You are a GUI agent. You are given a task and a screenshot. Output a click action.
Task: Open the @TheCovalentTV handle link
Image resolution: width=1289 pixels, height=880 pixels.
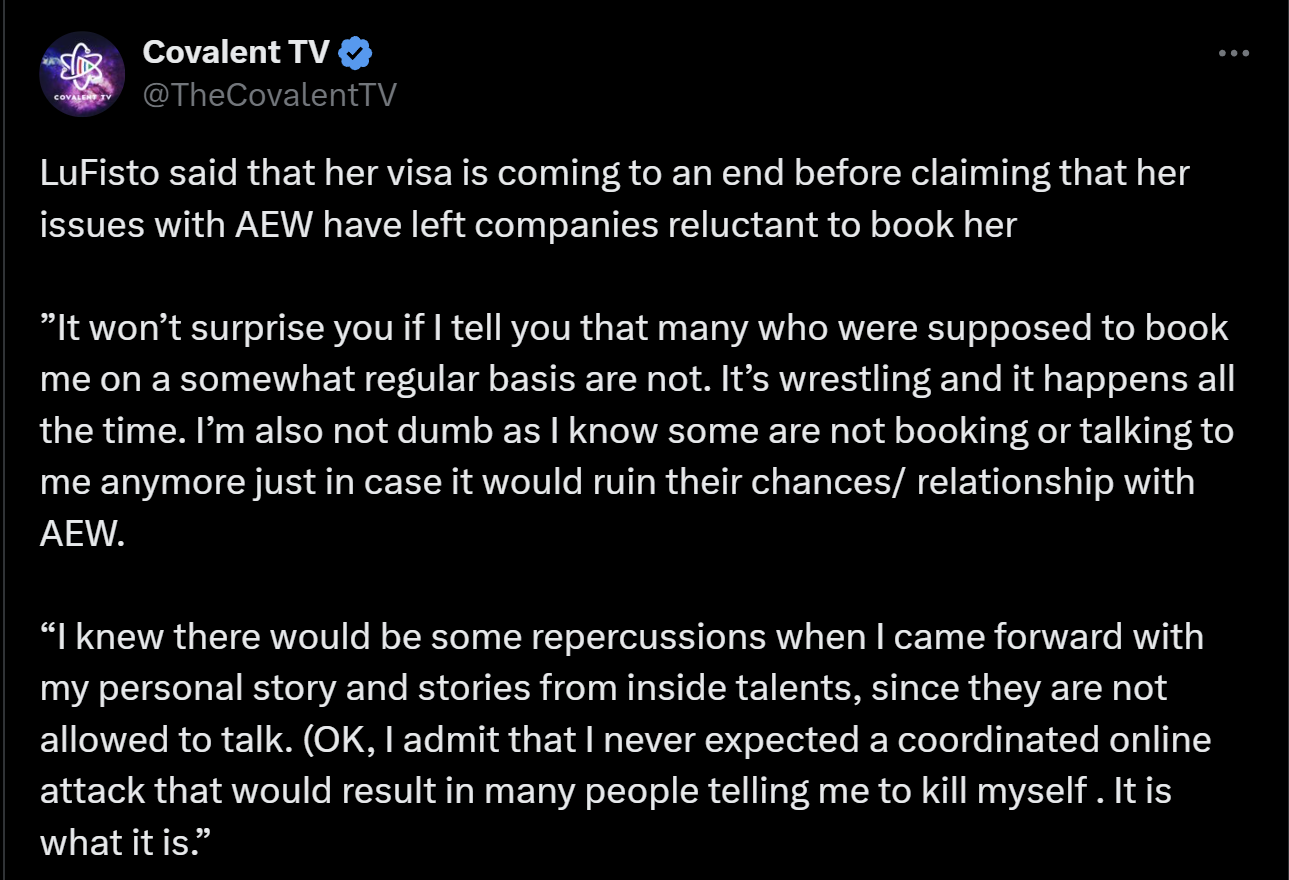coord(270,95)
